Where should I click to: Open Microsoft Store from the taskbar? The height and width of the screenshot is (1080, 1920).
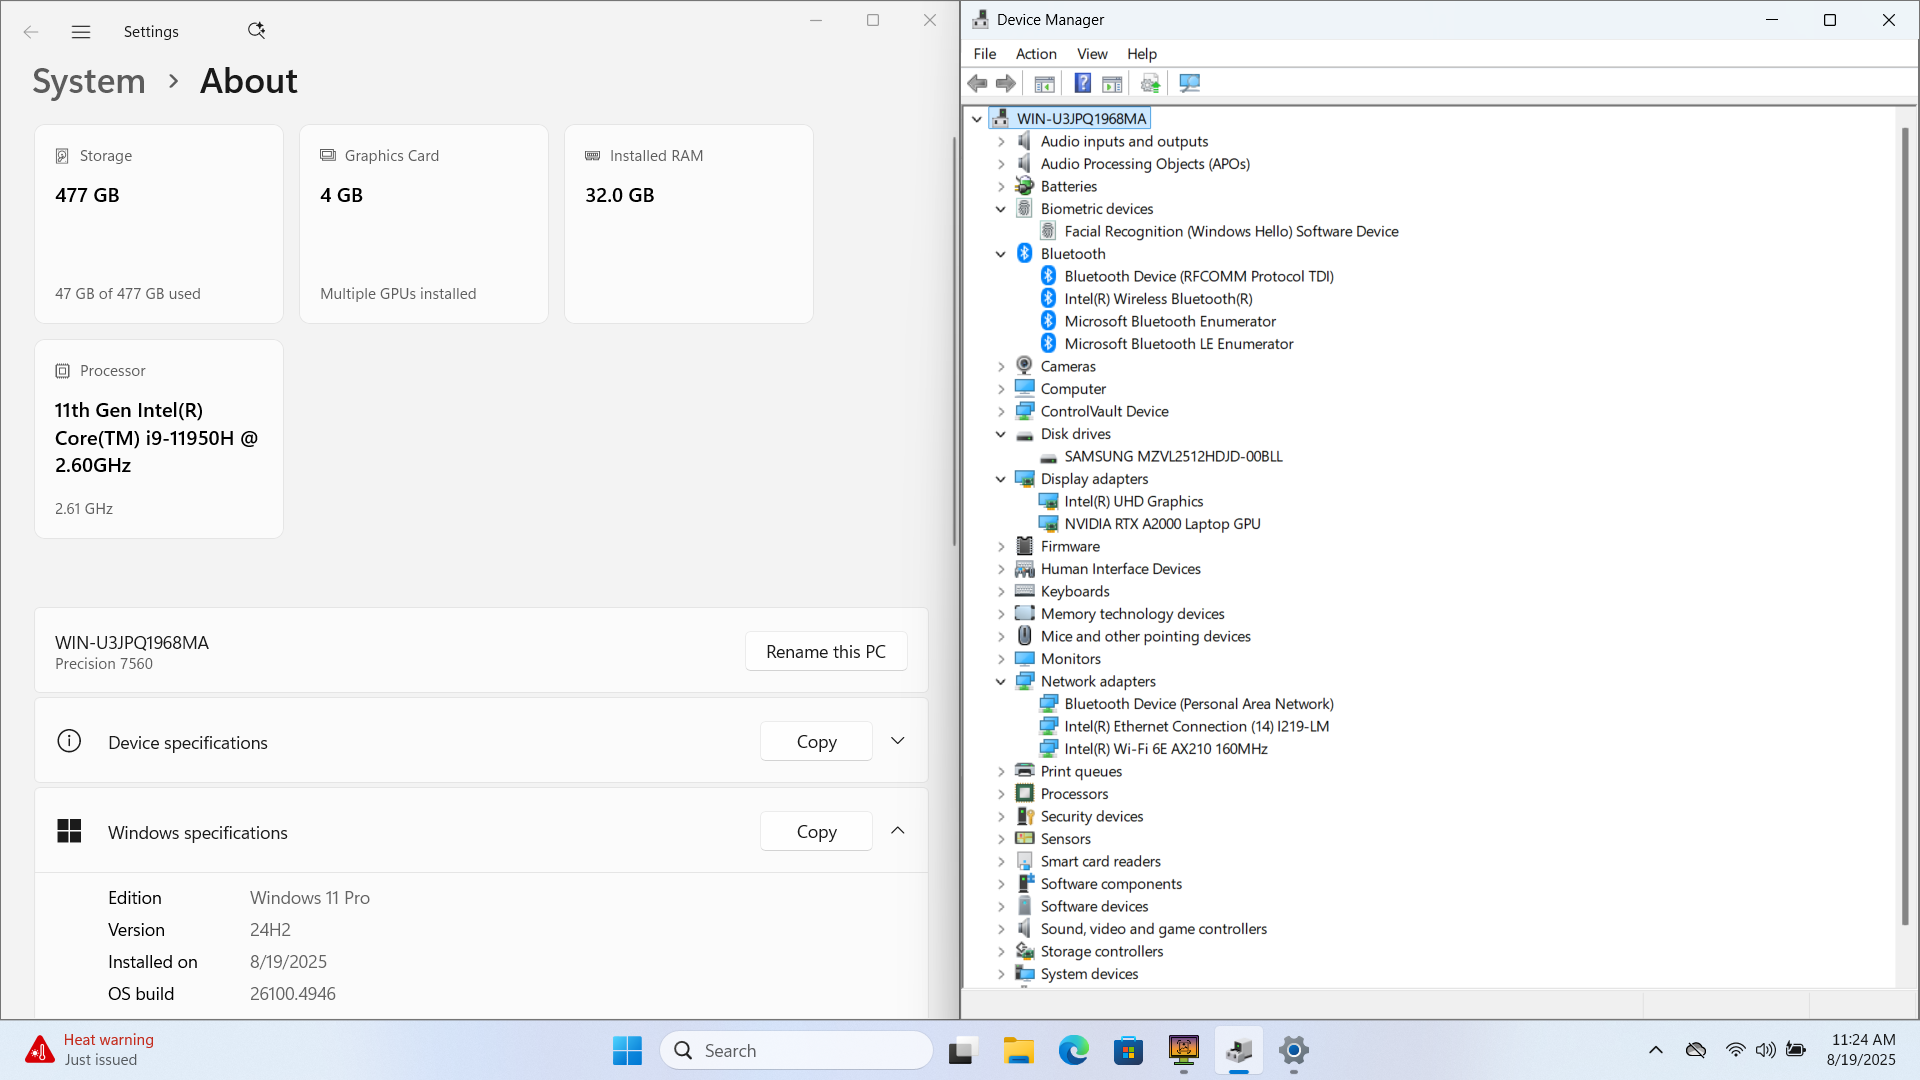tap(1128, 1050)
